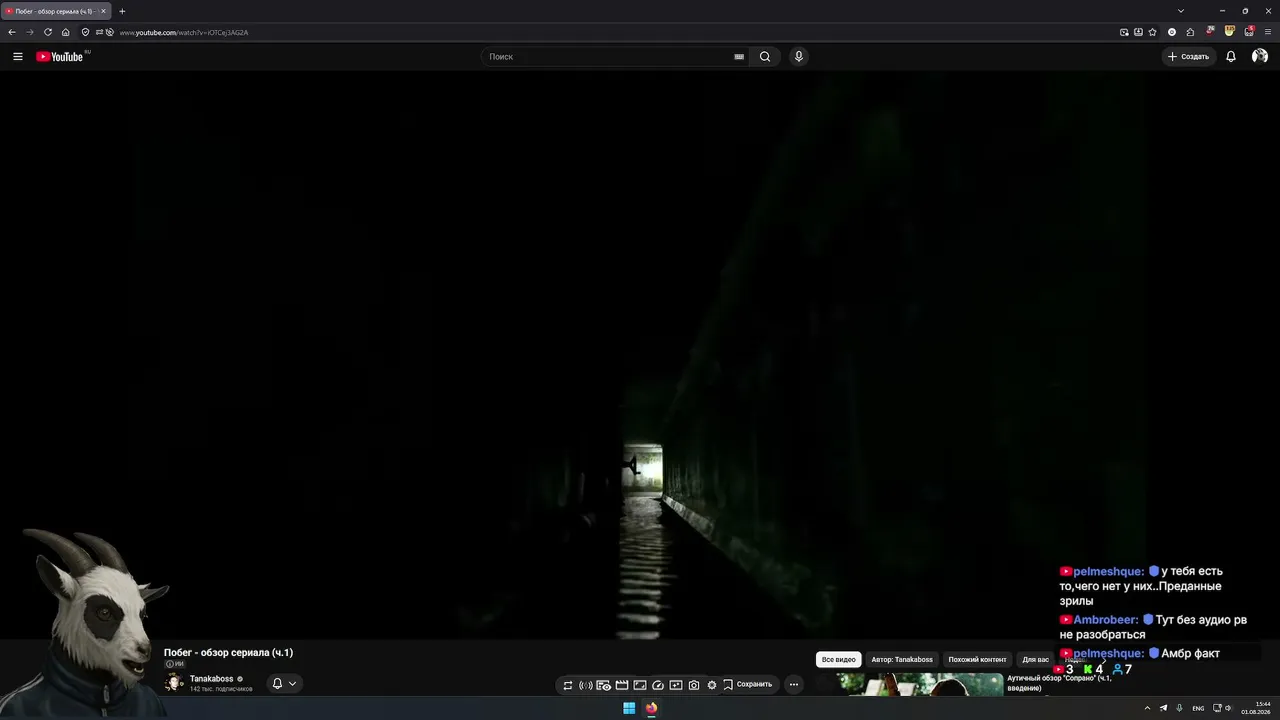Open the player enhancer settings gear

[712, 685]
